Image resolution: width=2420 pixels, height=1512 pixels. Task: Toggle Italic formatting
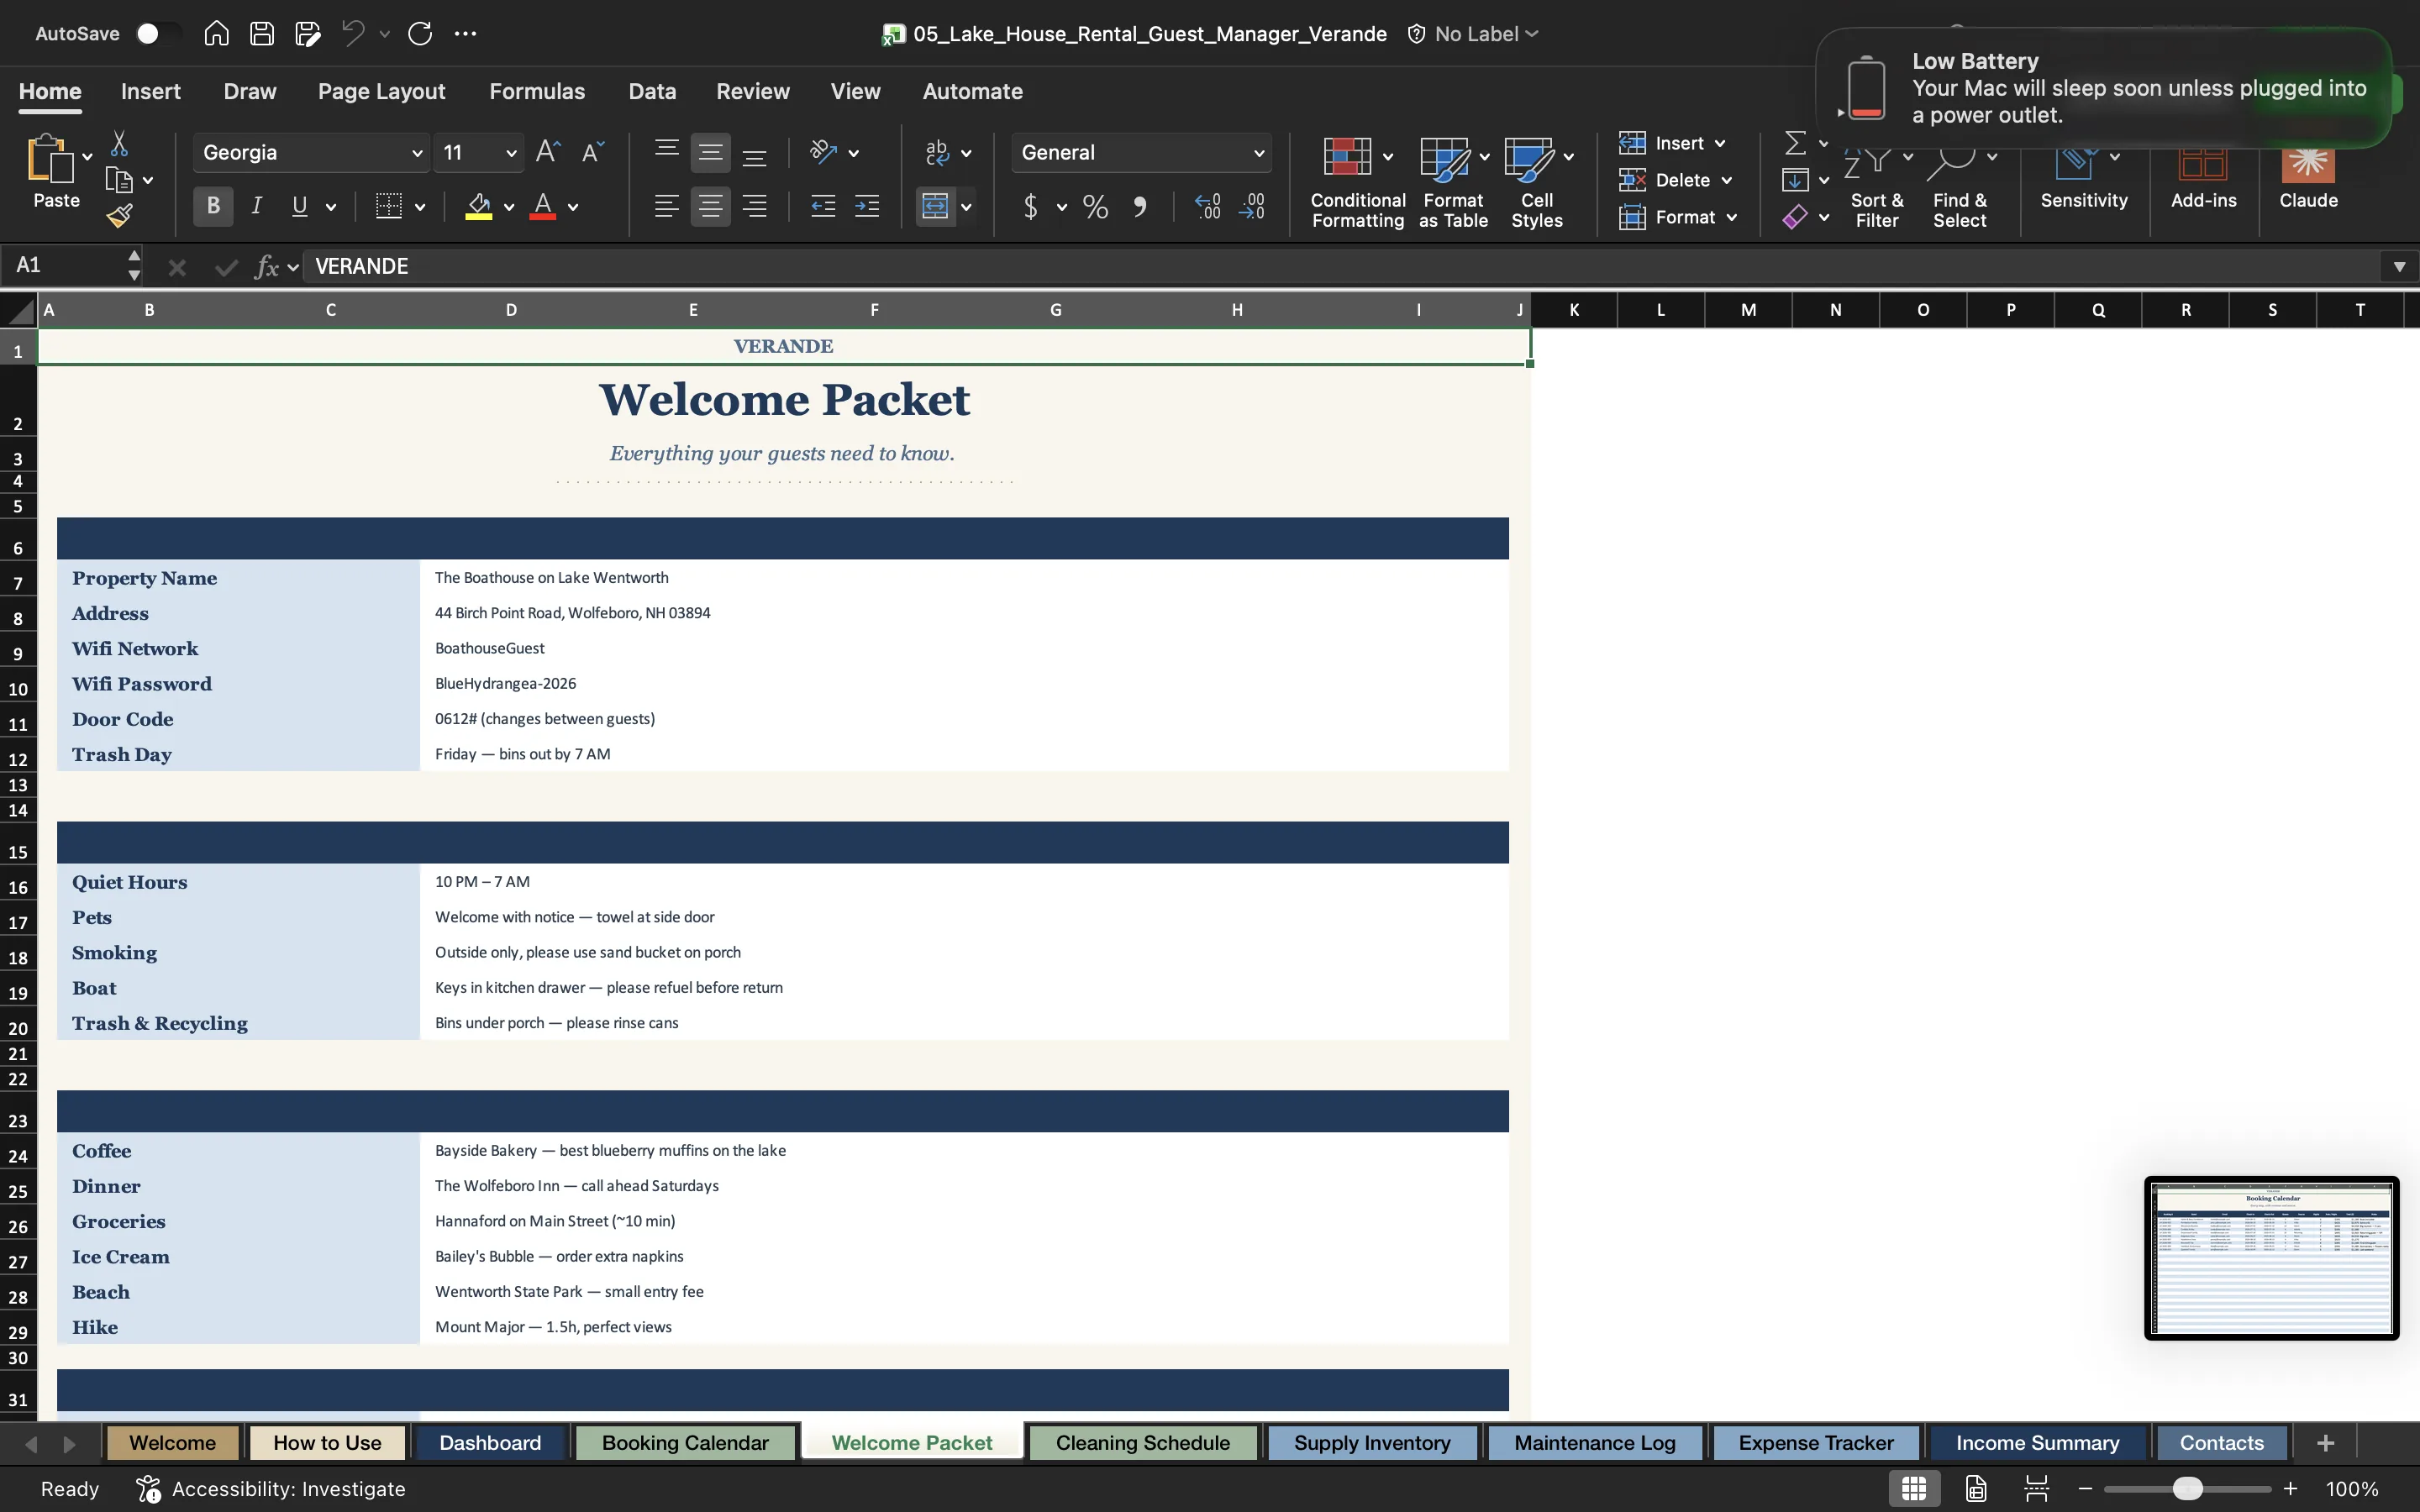coord(257,206)
